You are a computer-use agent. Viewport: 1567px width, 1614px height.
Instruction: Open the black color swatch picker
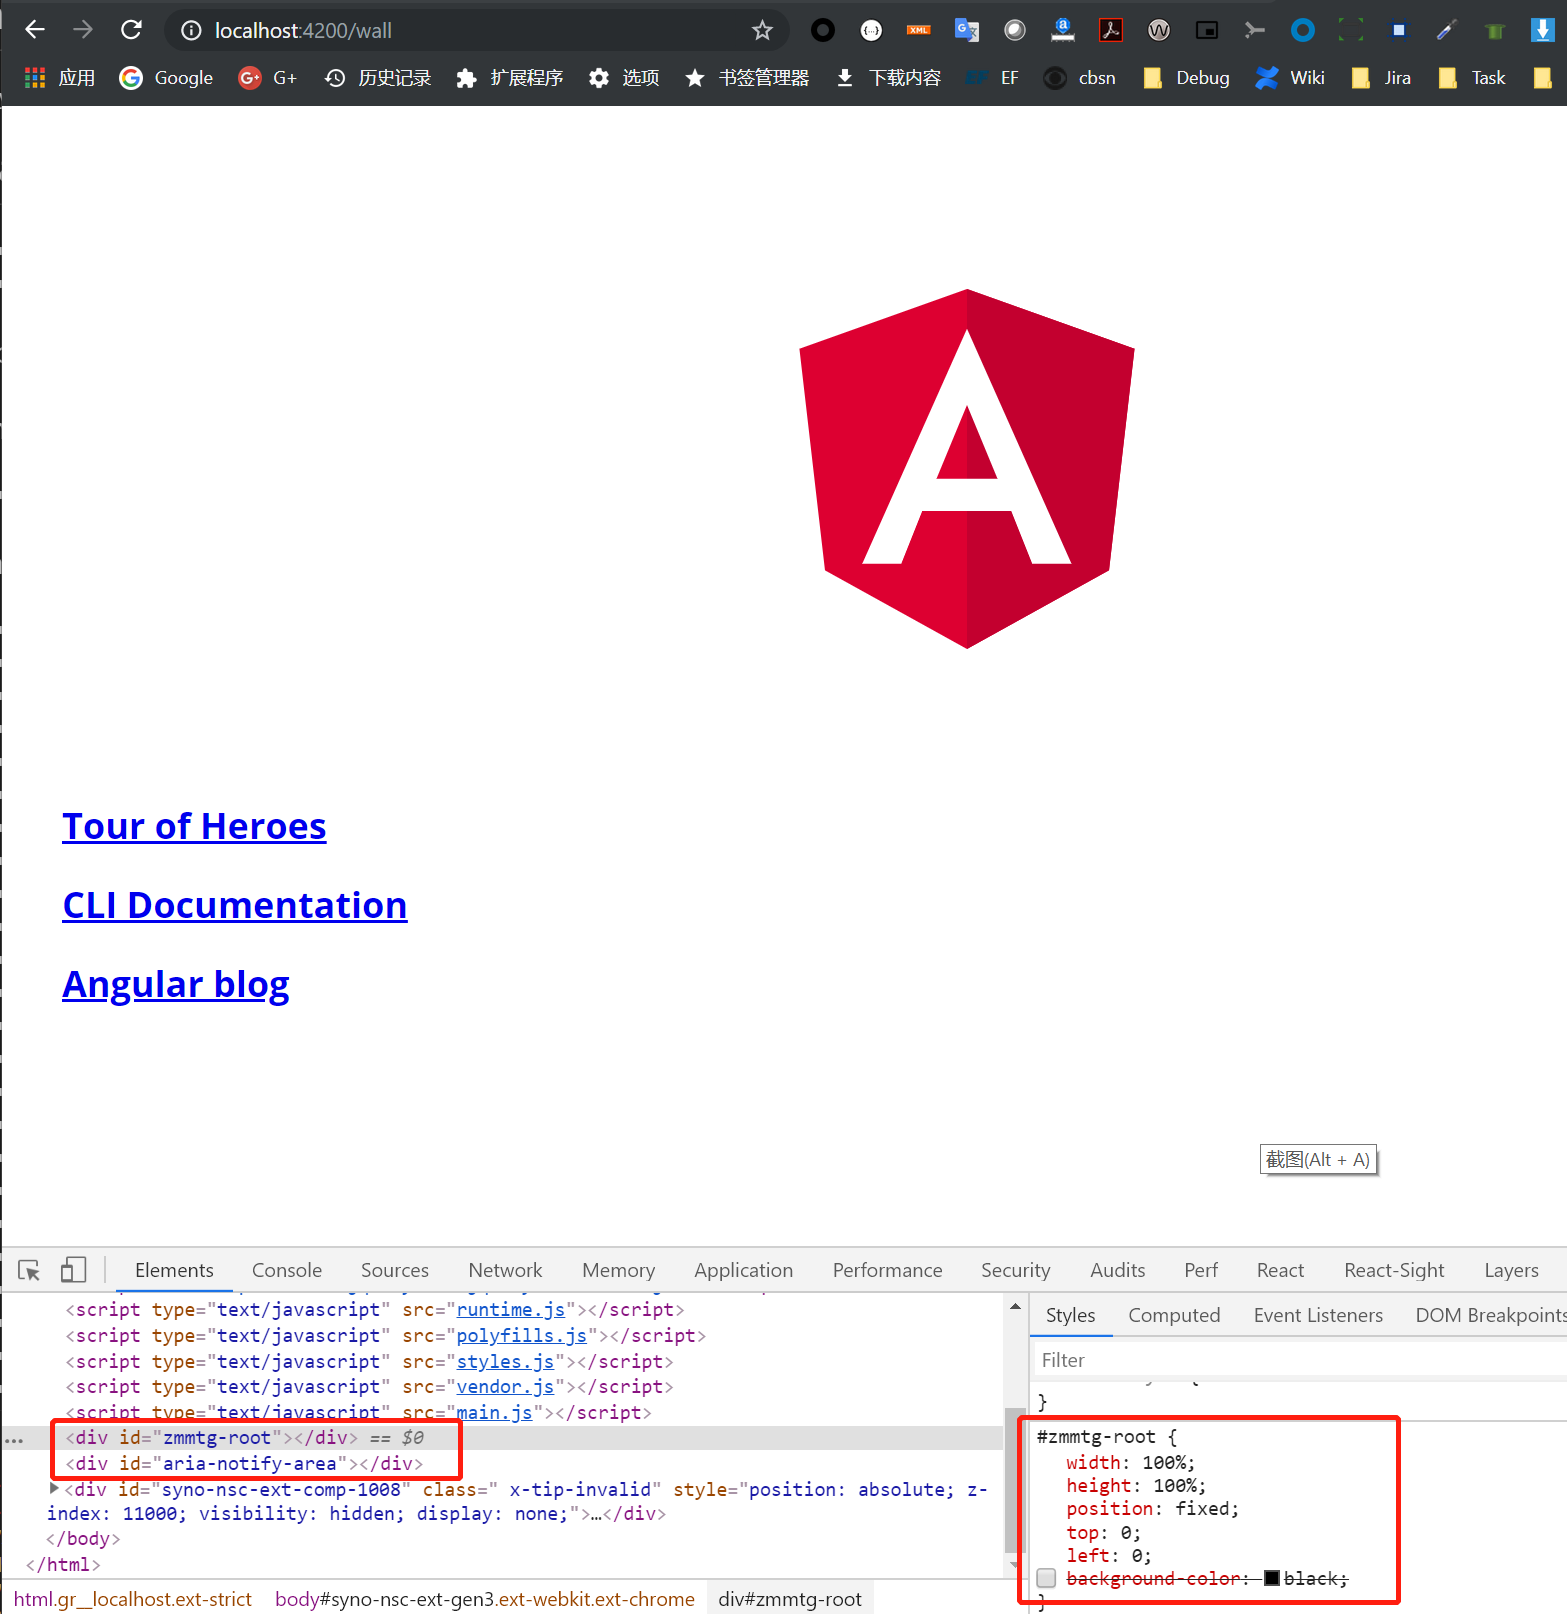(x=1272, y=1578)
